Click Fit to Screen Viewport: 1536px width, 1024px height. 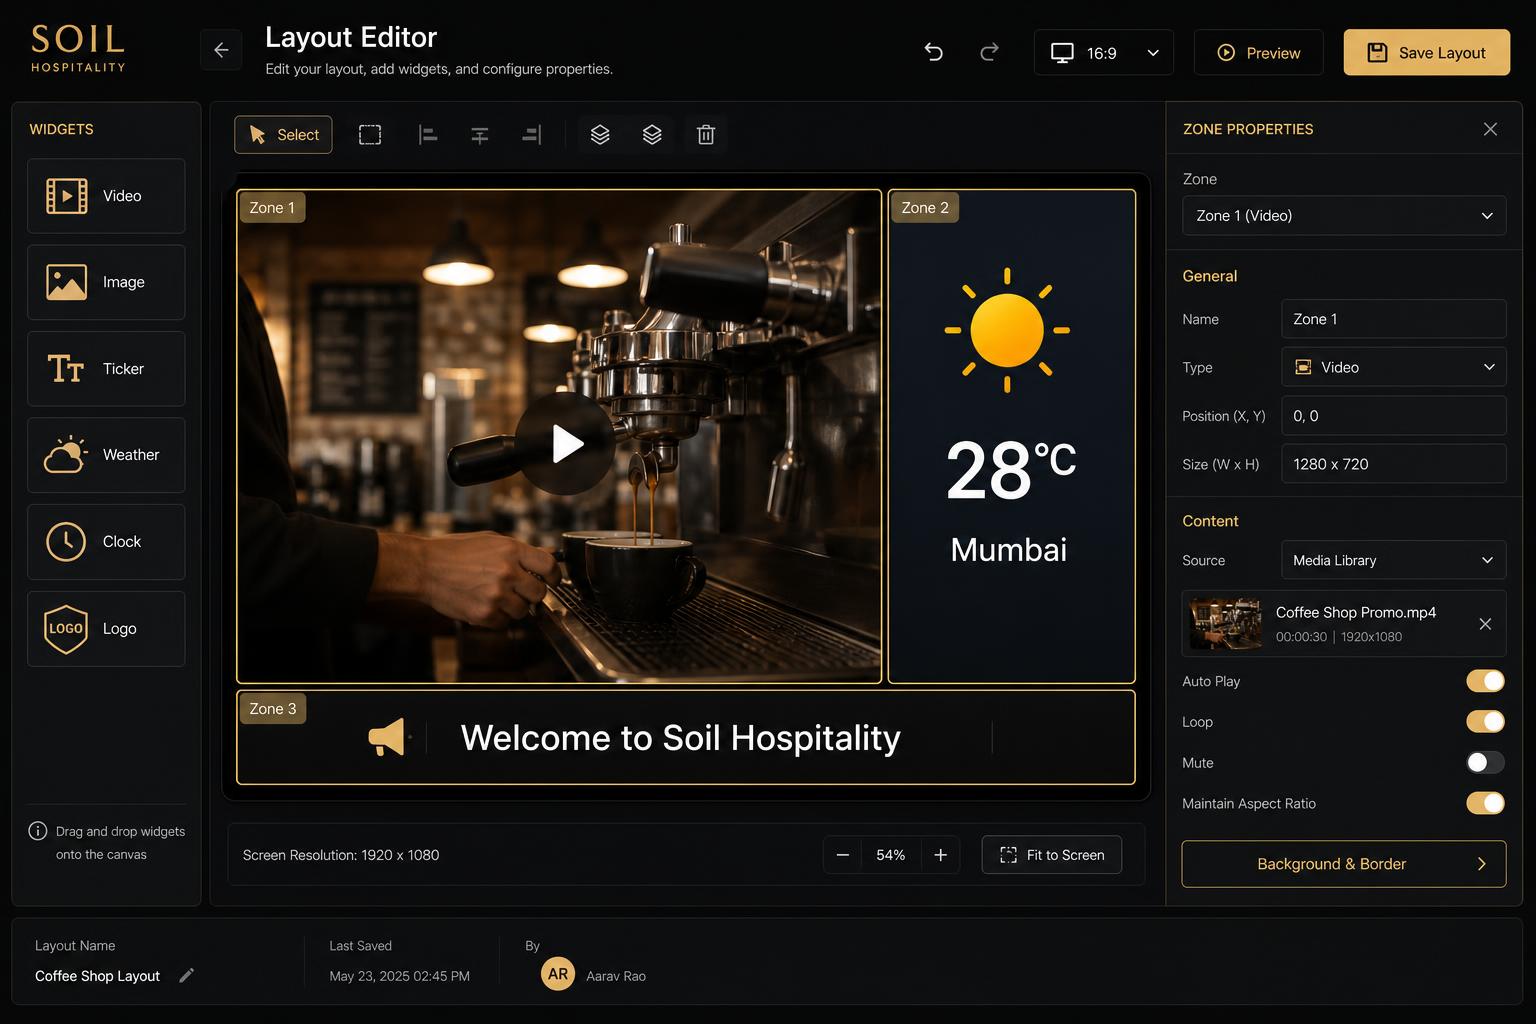click(1052, 855)
